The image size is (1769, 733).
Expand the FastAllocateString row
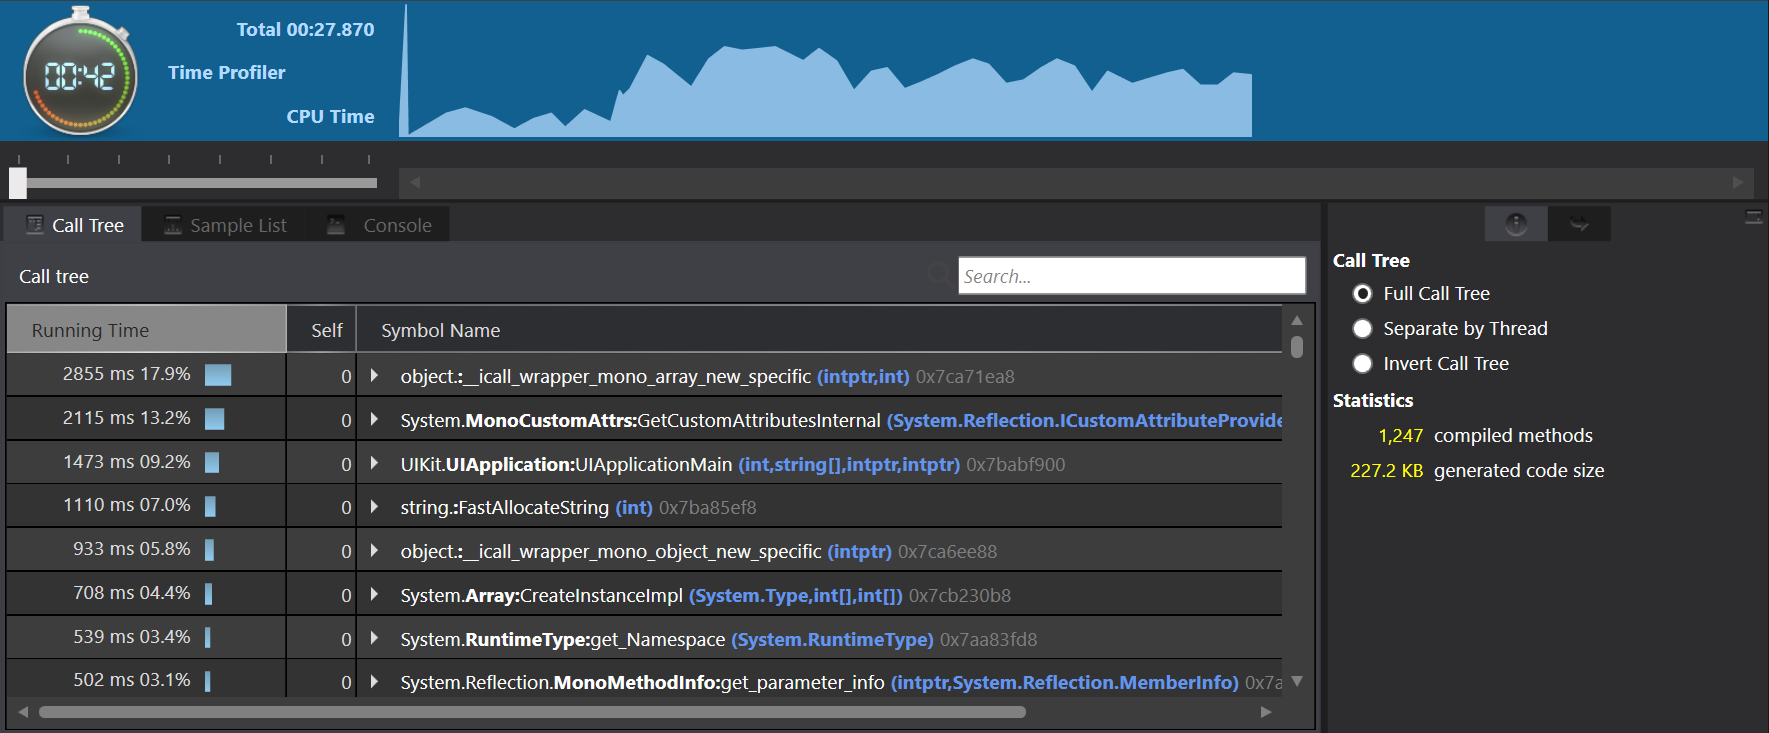click(x=374, y=506)
